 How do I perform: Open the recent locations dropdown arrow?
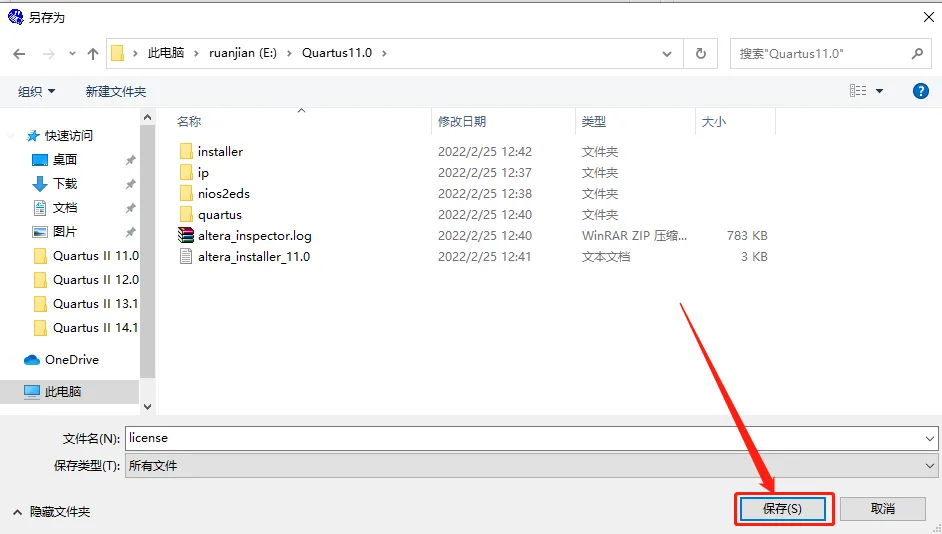[x=72, y=53]
